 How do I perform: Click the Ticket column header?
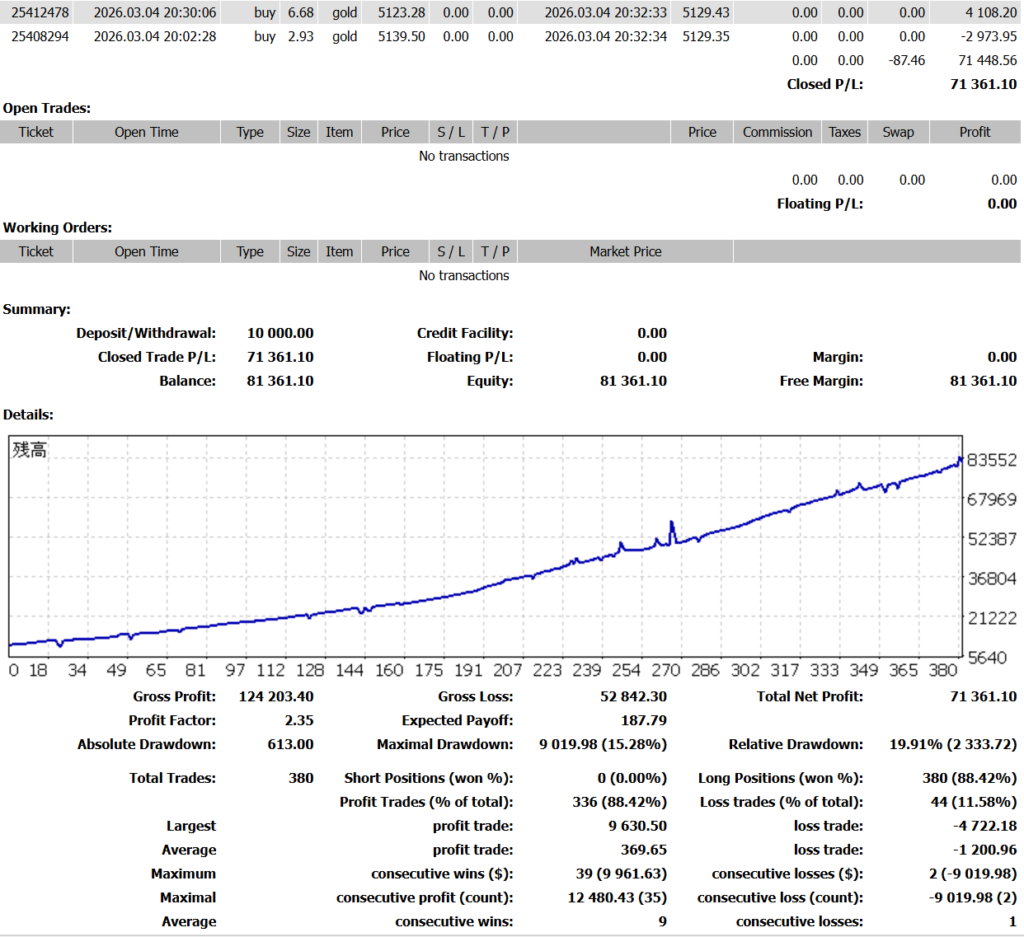[36, 131]
